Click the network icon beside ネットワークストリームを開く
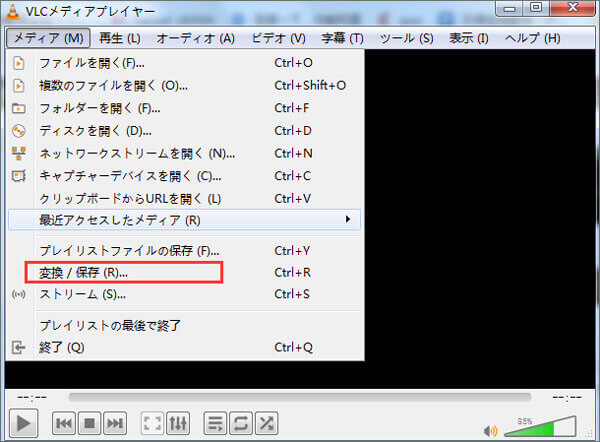 pyautogui.click(x=18, y=153)
